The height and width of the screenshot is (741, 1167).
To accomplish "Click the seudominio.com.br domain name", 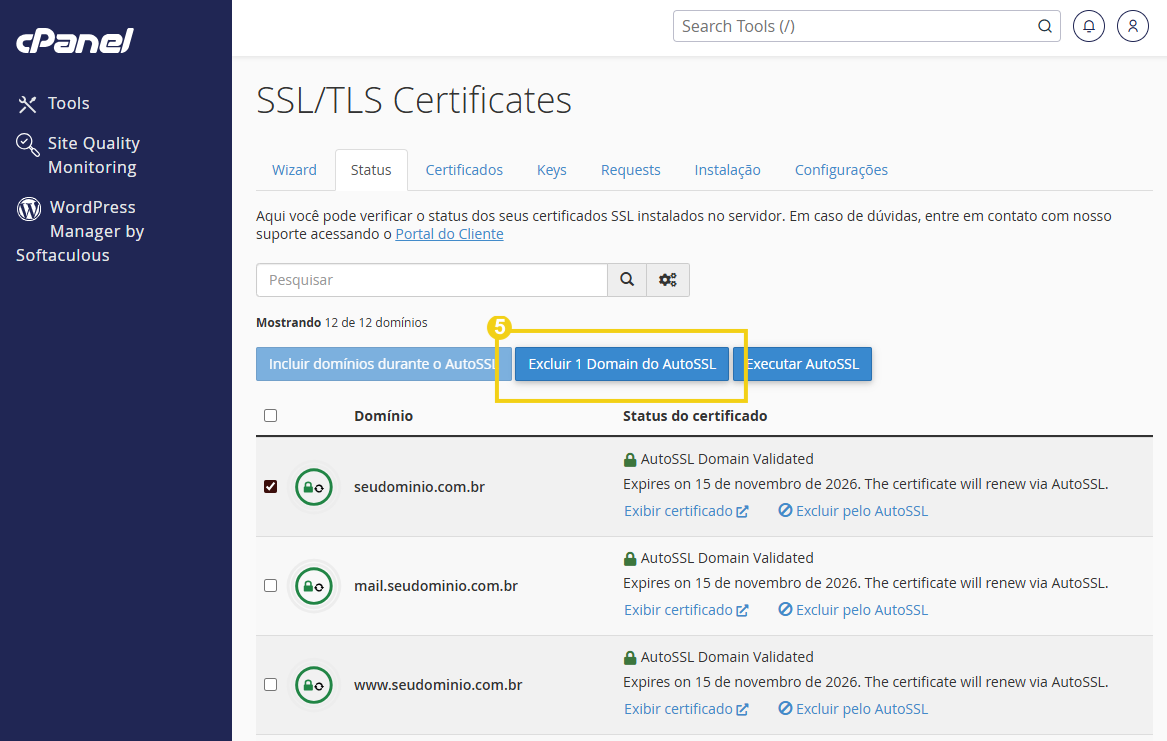I will pyautogui.click(x=419, y=487).
